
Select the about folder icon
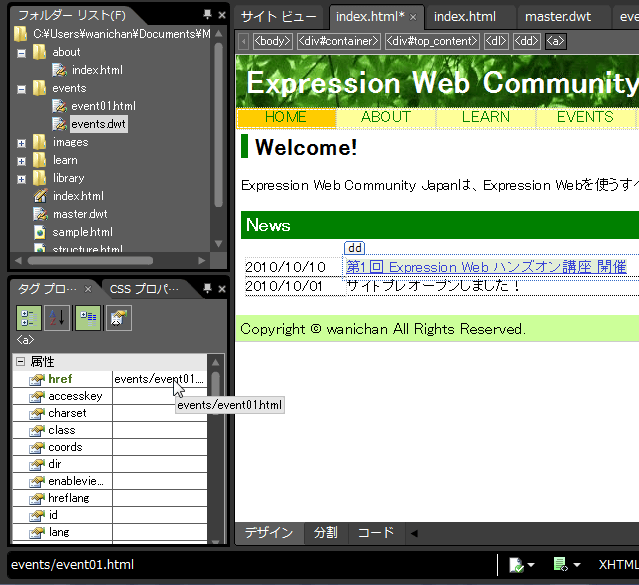point(39,52)
